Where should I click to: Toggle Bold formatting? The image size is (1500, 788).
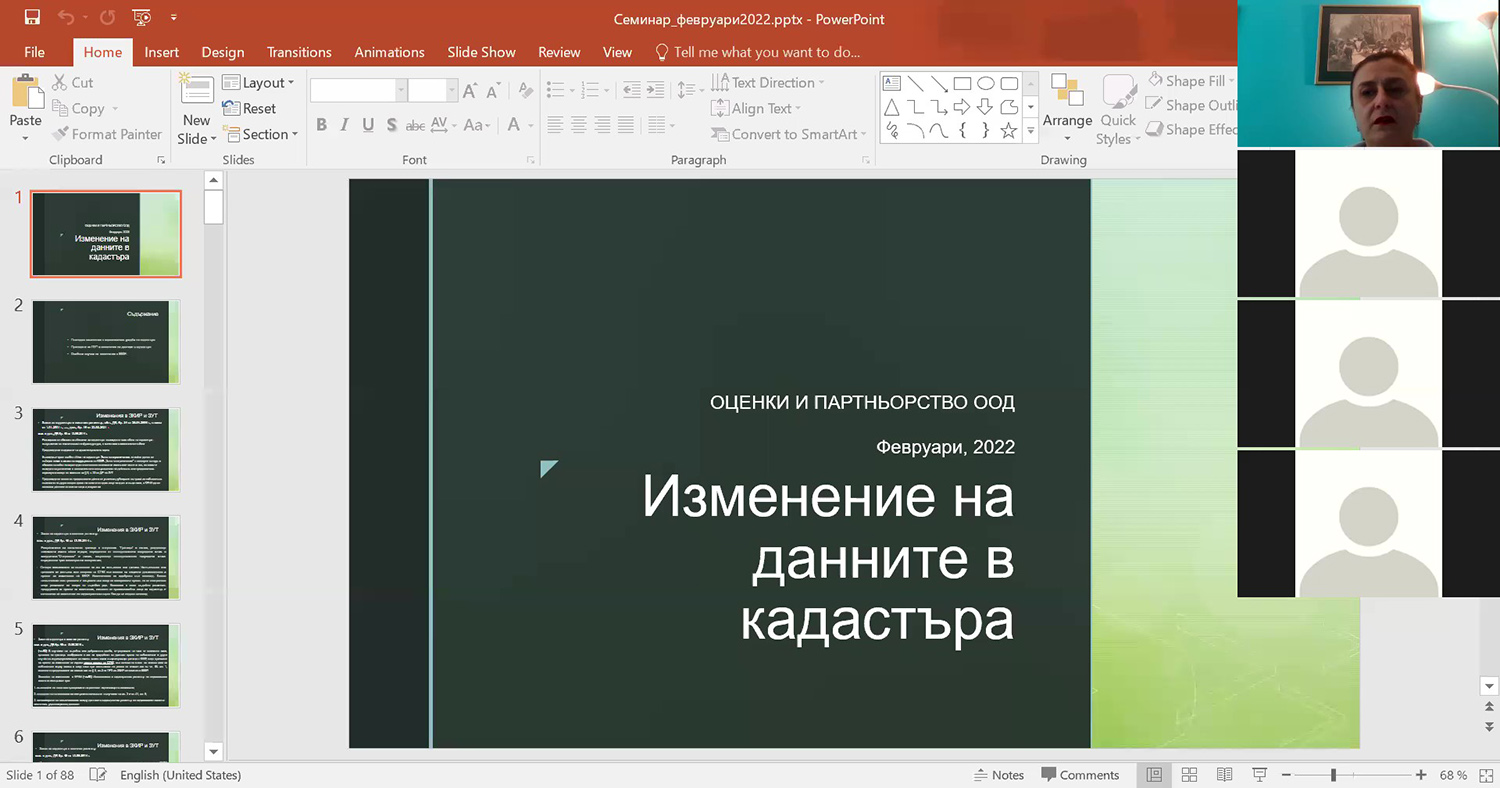(321, 125)
